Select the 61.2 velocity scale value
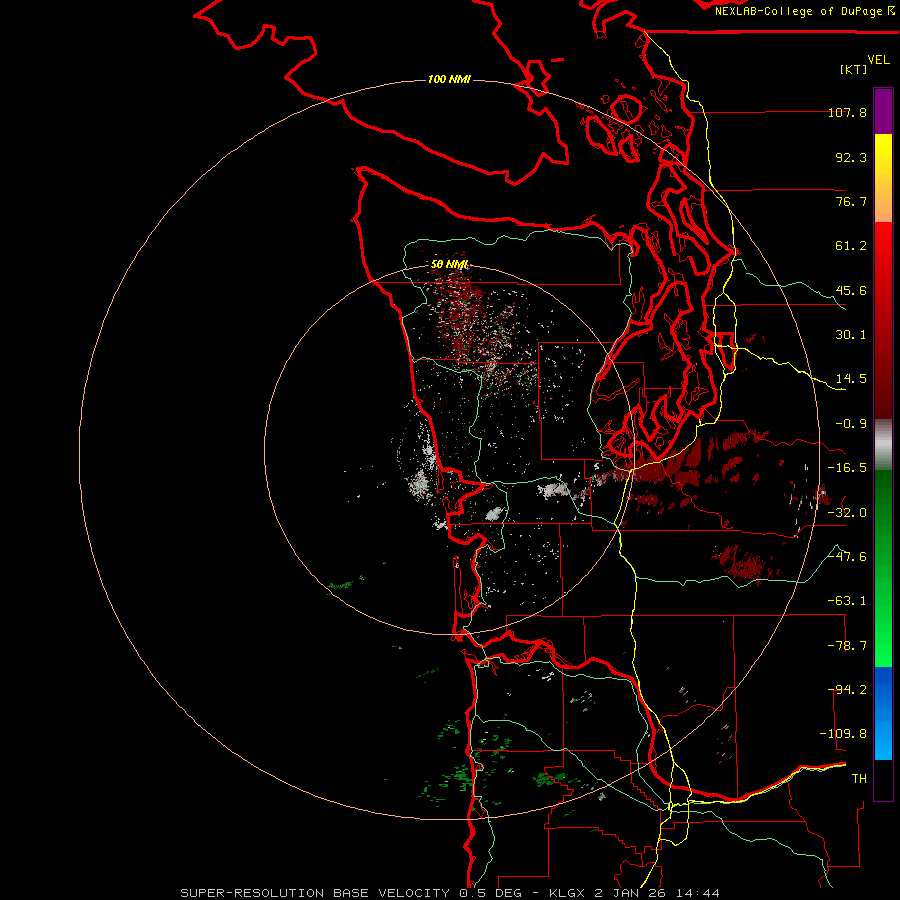900x900 pixels. tap(851, 246)
